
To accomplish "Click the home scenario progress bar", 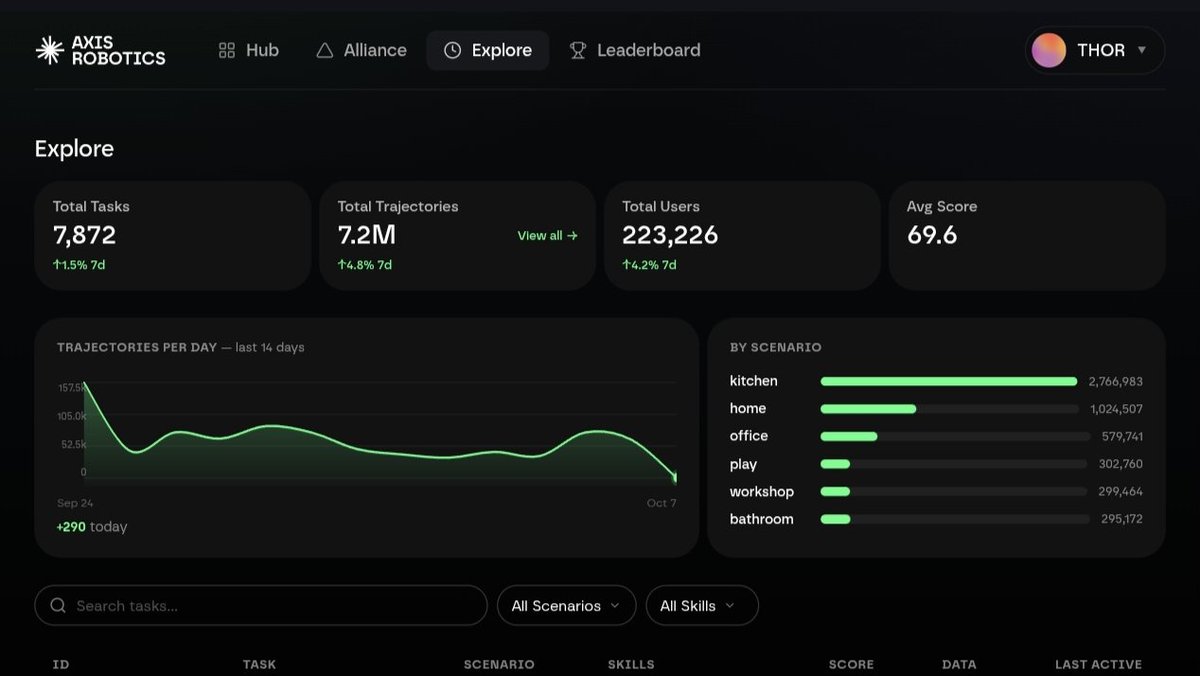I will click(x=949, y=409).
